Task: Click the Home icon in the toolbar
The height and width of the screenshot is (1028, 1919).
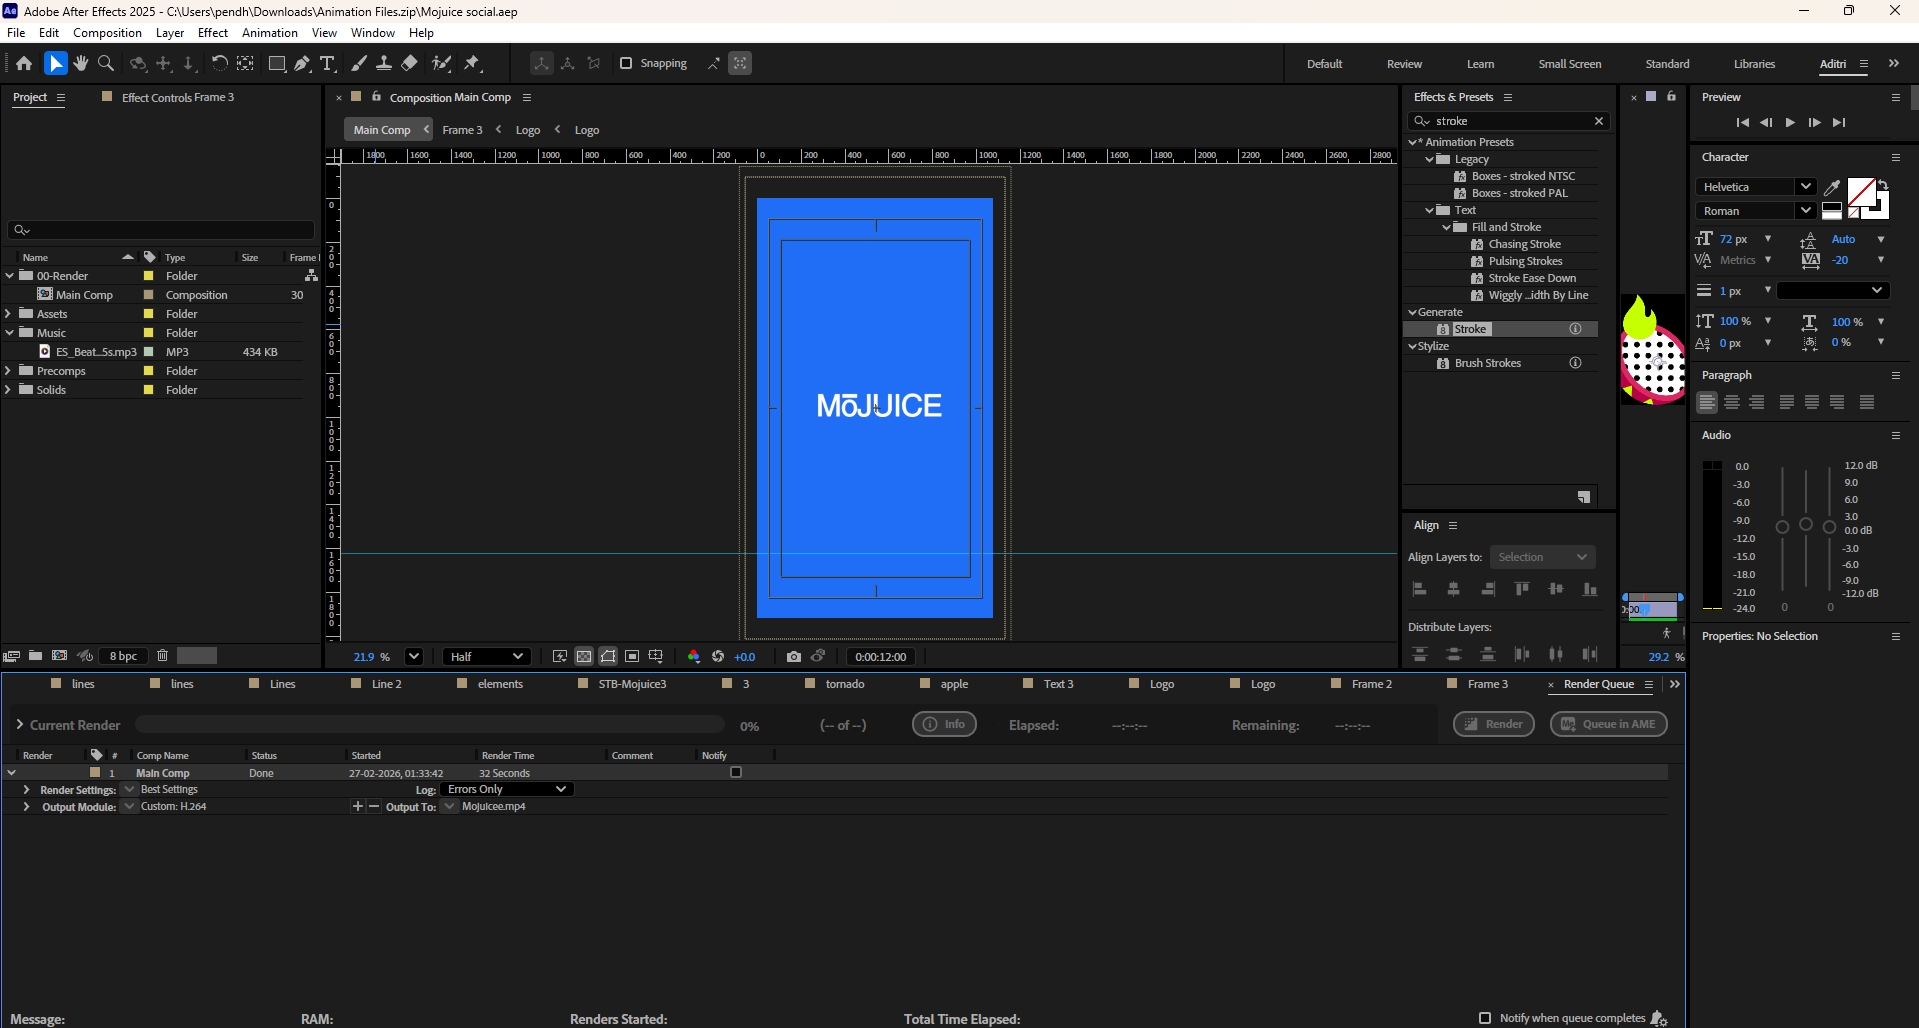Action: pyautogui.click(x=24, y=63)
